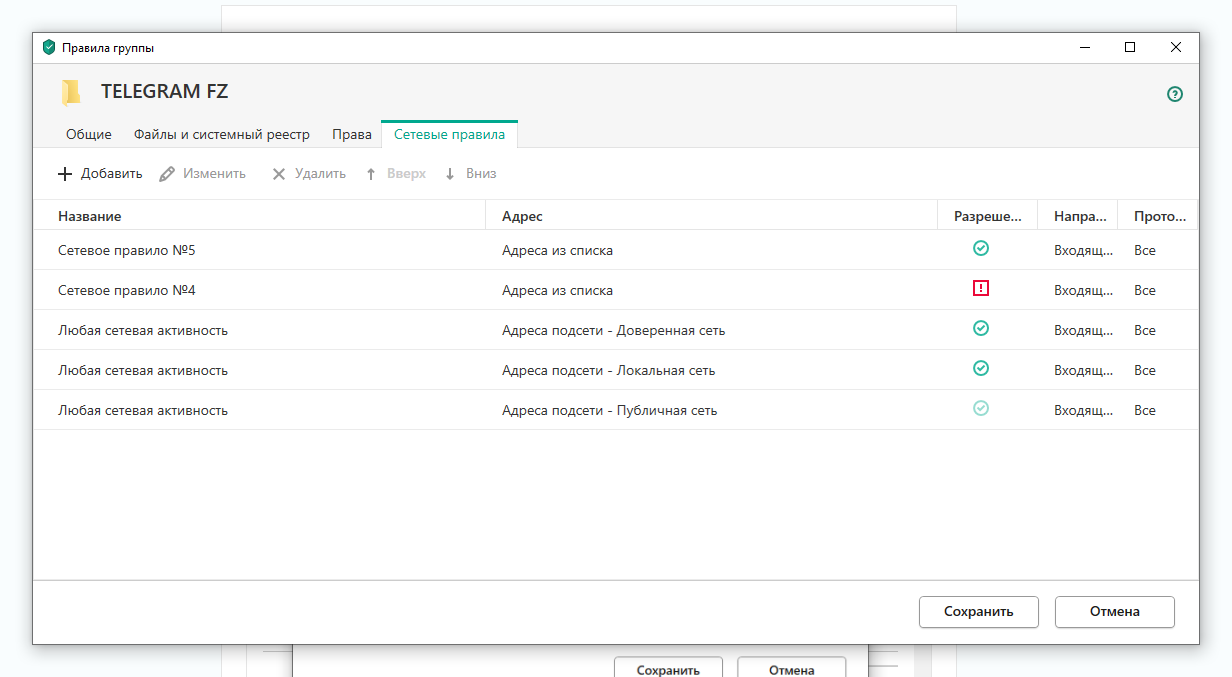Select Любая сетевая активность for Доверенная сеть
Viewport: 1232px width, 677px height.
click(x=143, y=330)
